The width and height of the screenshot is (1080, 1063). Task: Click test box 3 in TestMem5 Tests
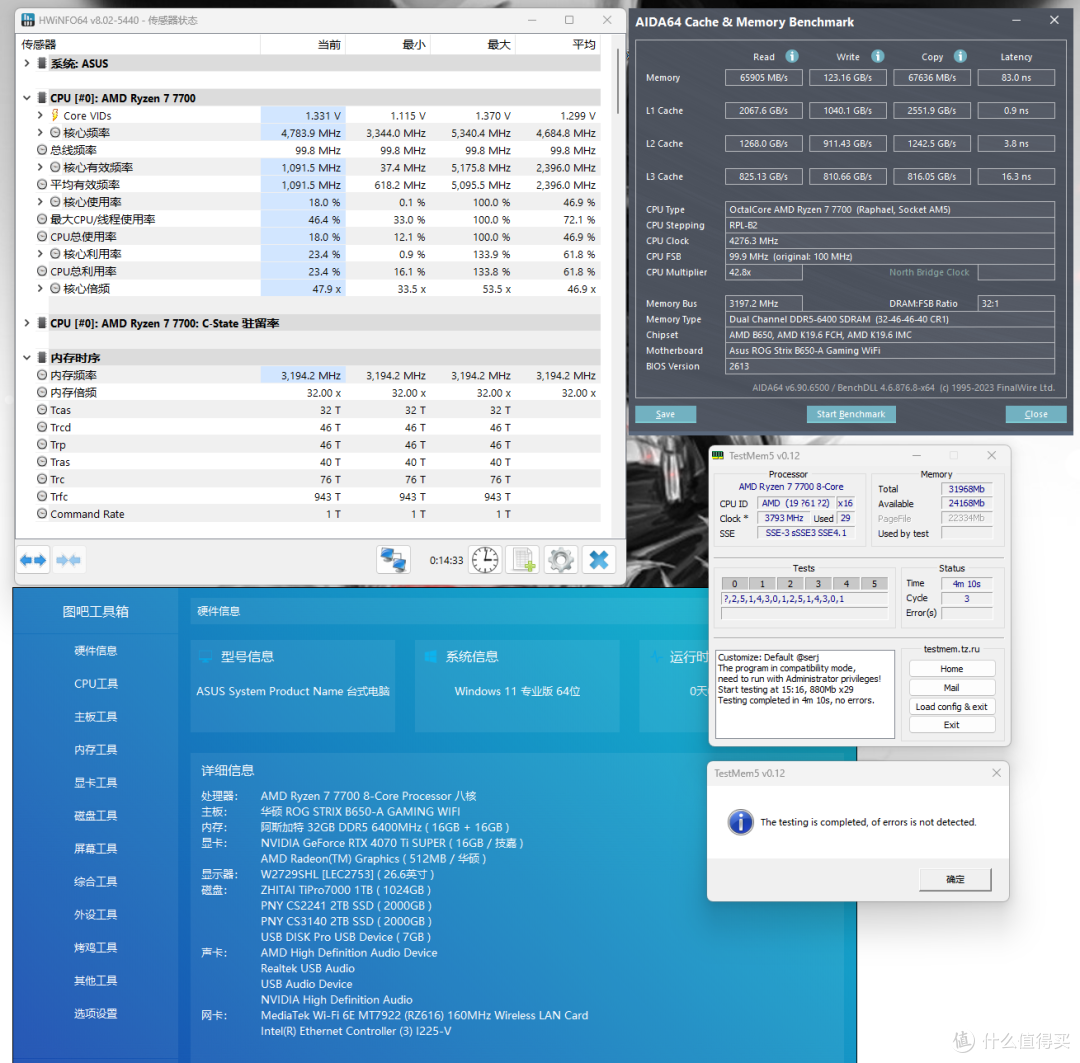[818, 584]
